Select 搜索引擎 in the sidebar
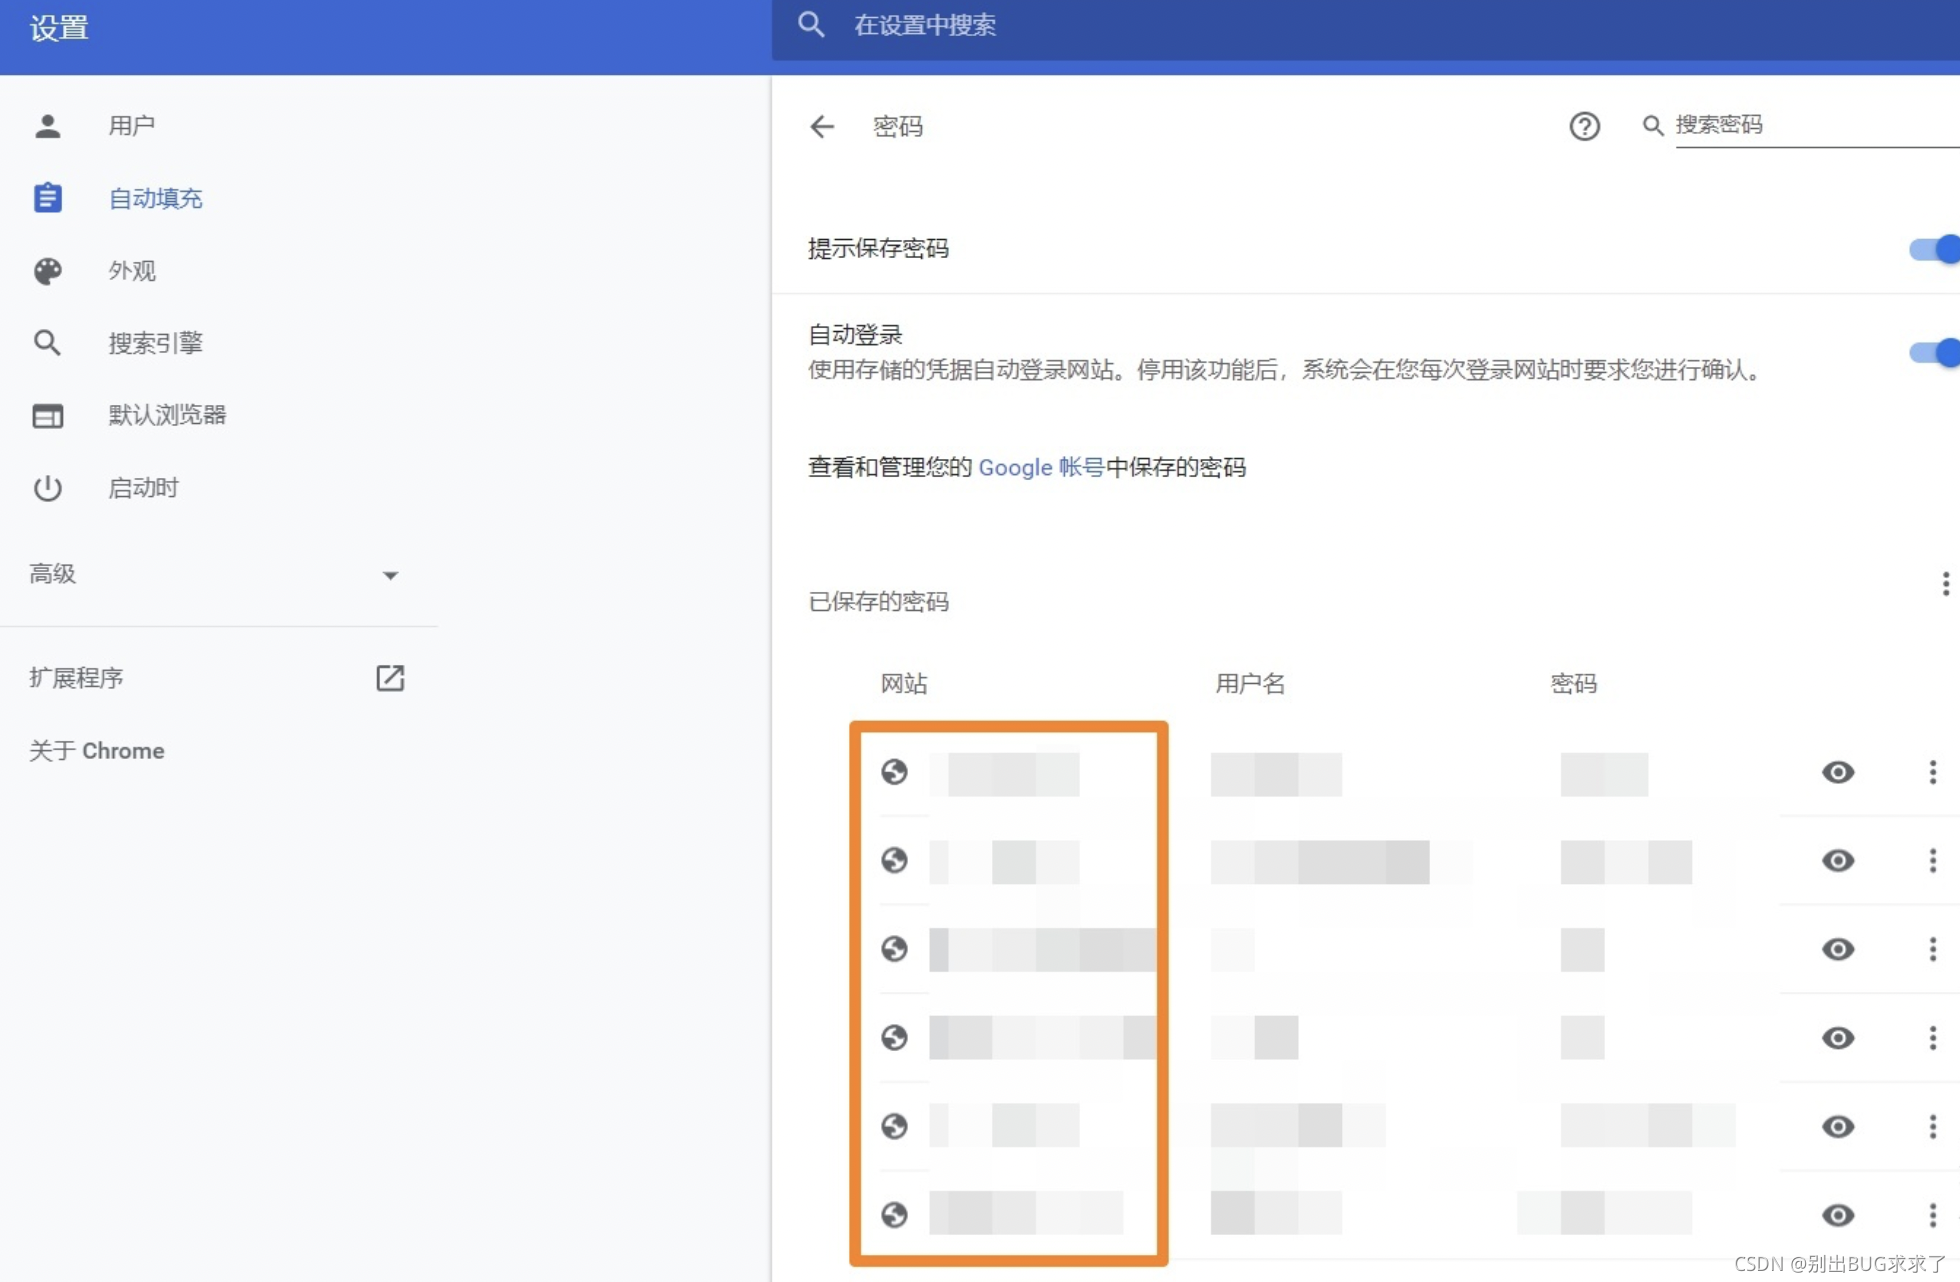 click(155, 343)
